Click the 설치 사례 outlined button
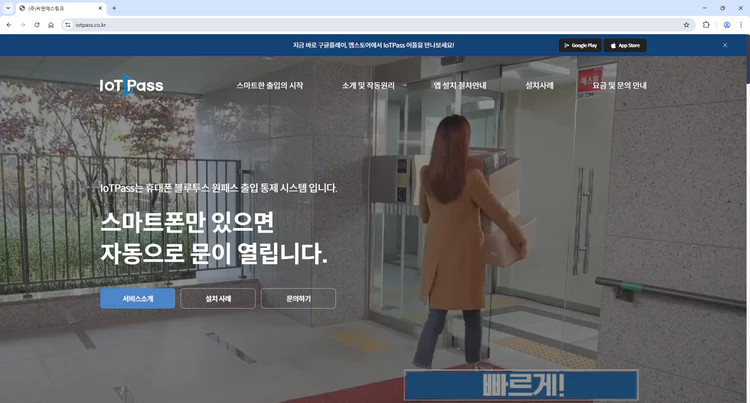750x403 pixels. (218, 299)
